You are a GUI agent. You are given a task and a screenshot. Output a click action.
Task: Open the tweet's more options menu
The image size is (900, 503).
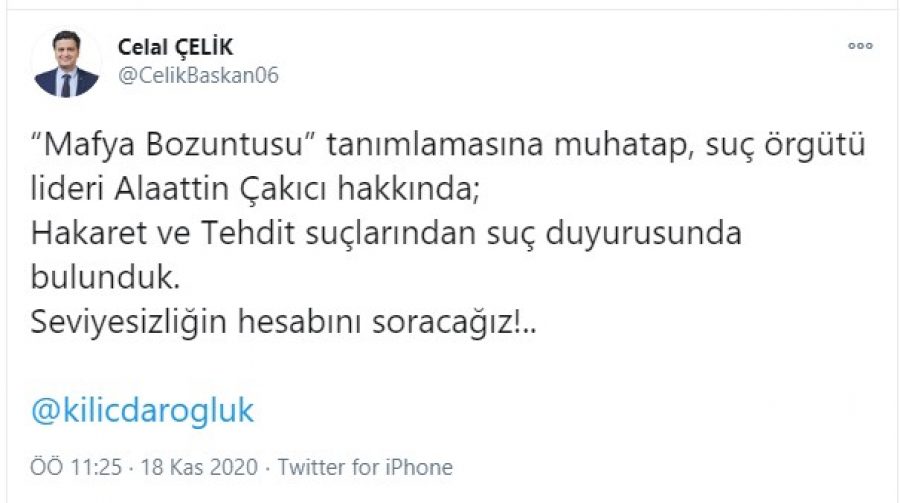[859, 46]
